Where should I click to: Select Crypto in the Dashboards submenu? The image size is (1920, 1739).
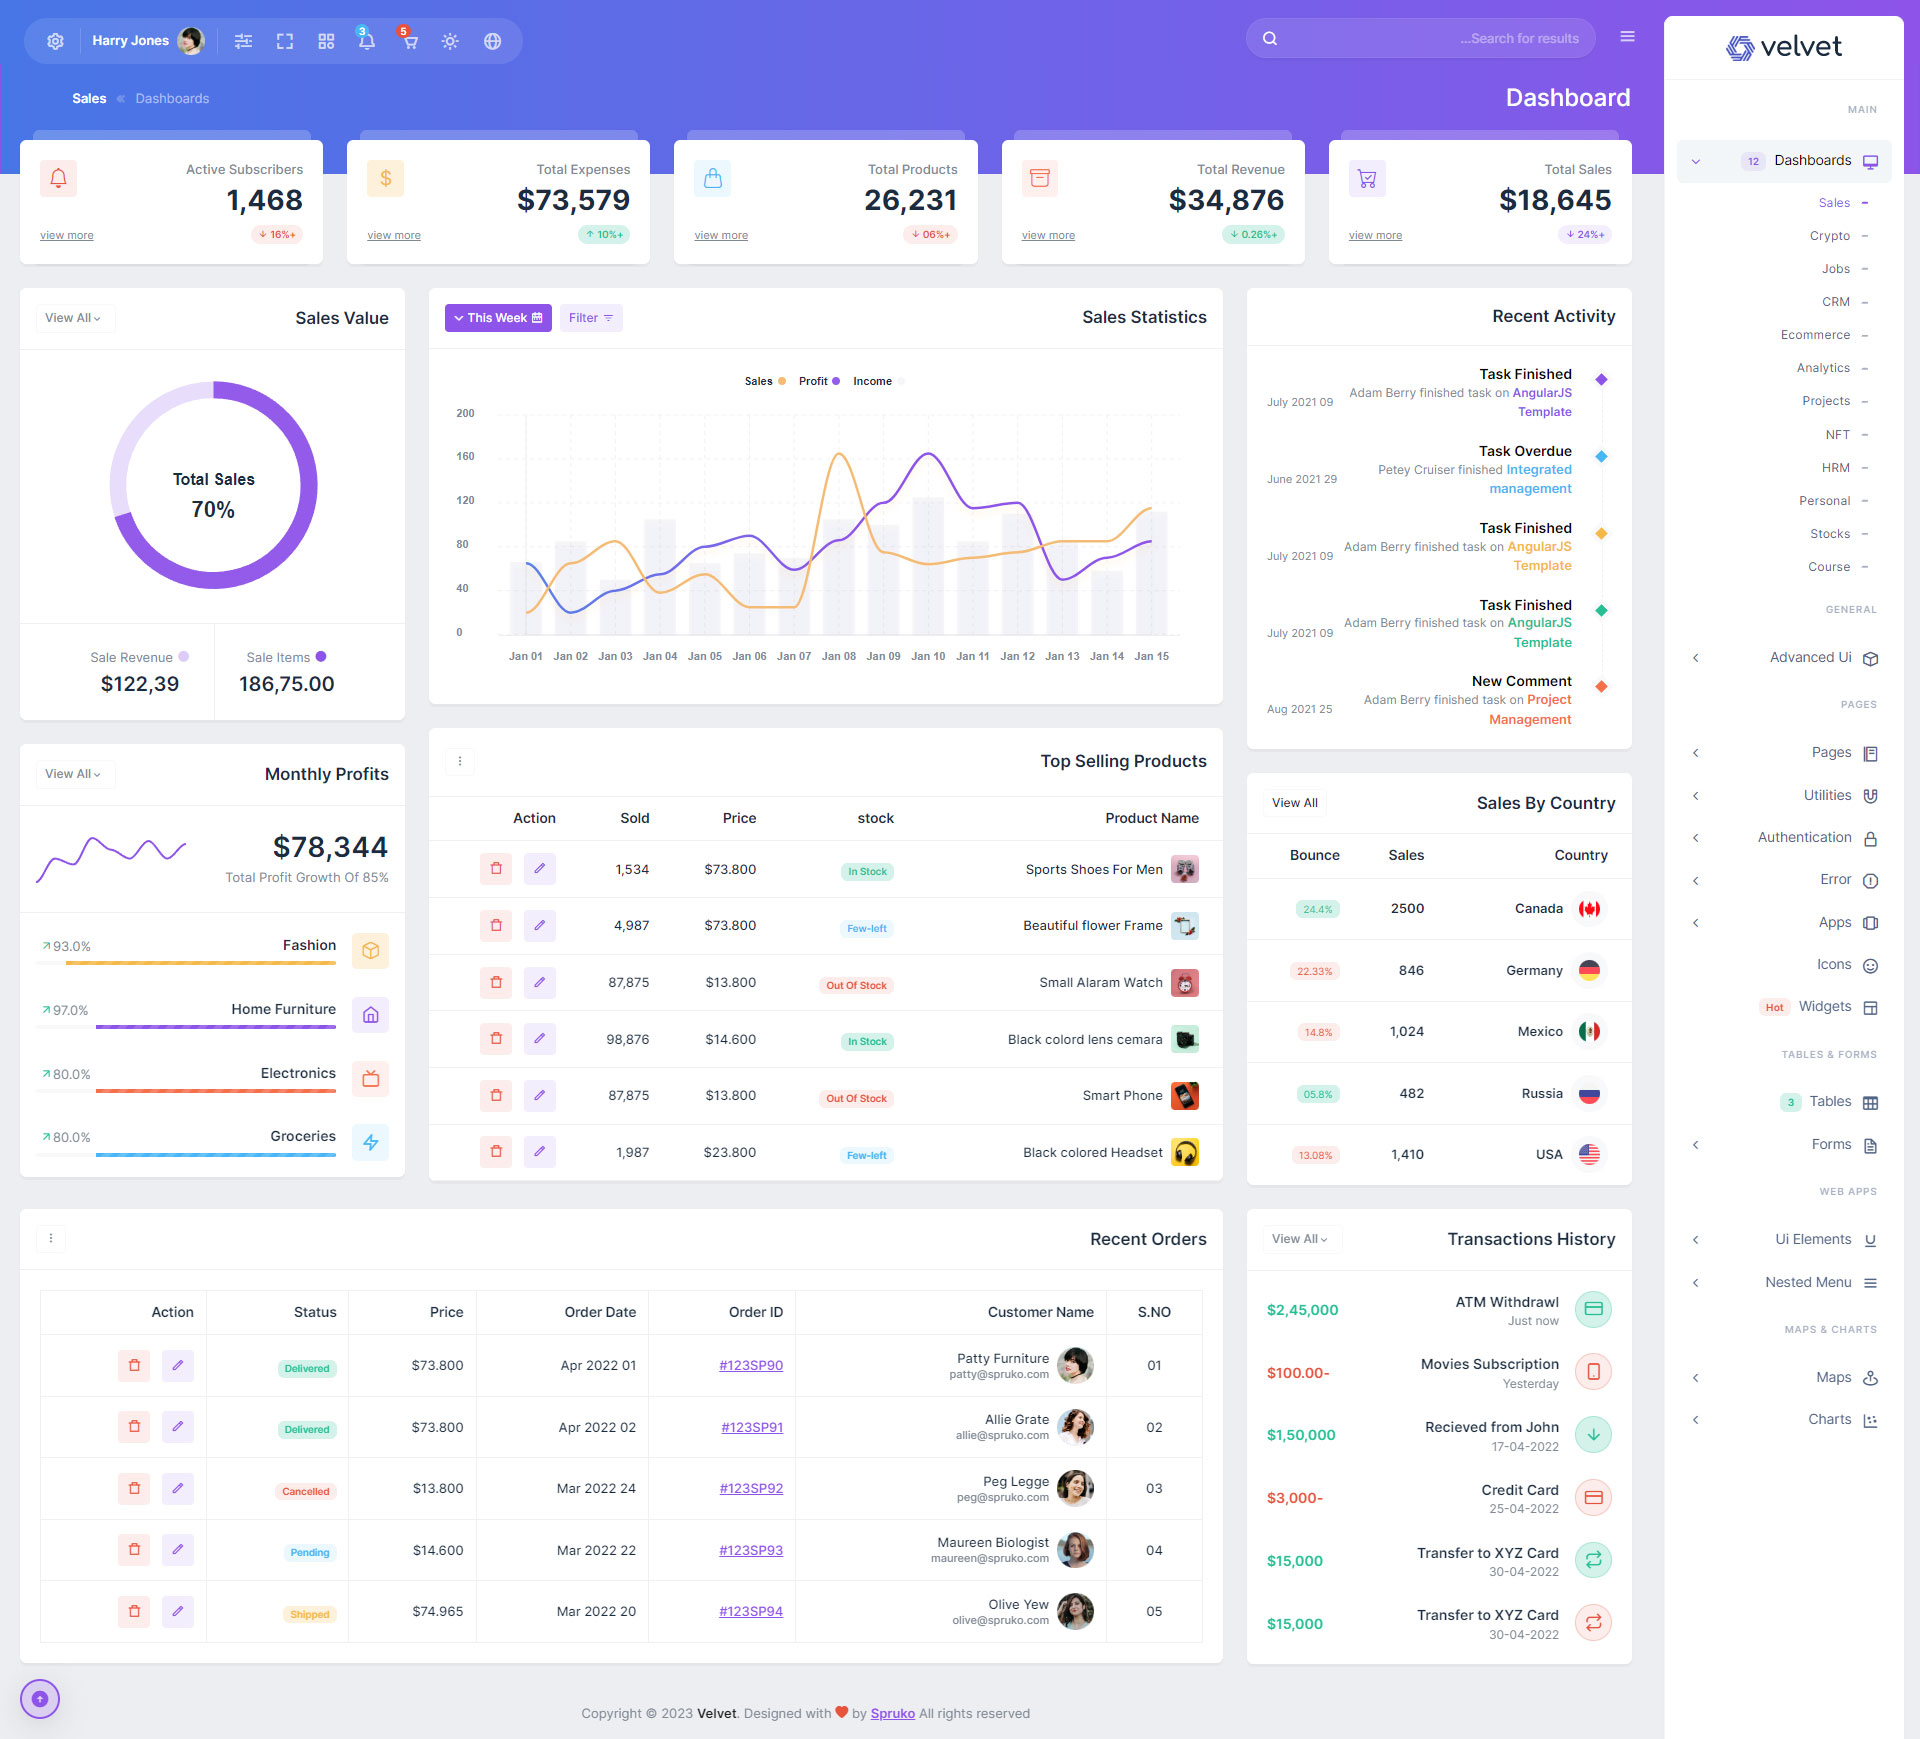(x=1829, y=236)
